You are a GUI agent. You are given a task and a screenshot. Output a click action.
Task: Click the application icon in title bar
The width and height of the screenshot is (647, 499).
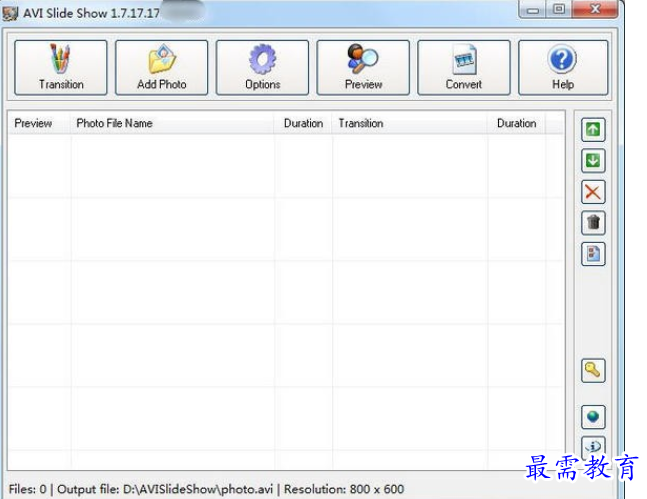click(10, 13)
